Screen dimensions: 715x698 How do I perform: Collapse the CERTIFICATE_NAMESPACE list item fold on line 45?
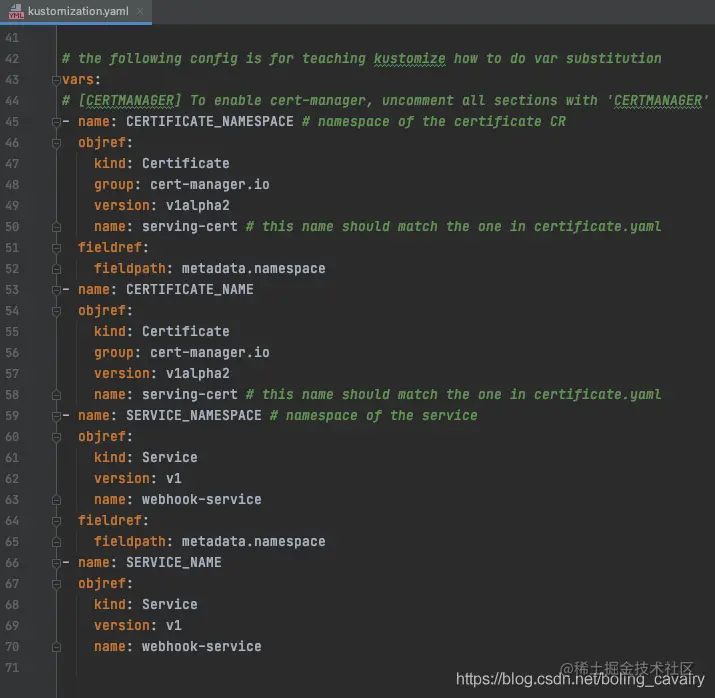click(56, 122)
